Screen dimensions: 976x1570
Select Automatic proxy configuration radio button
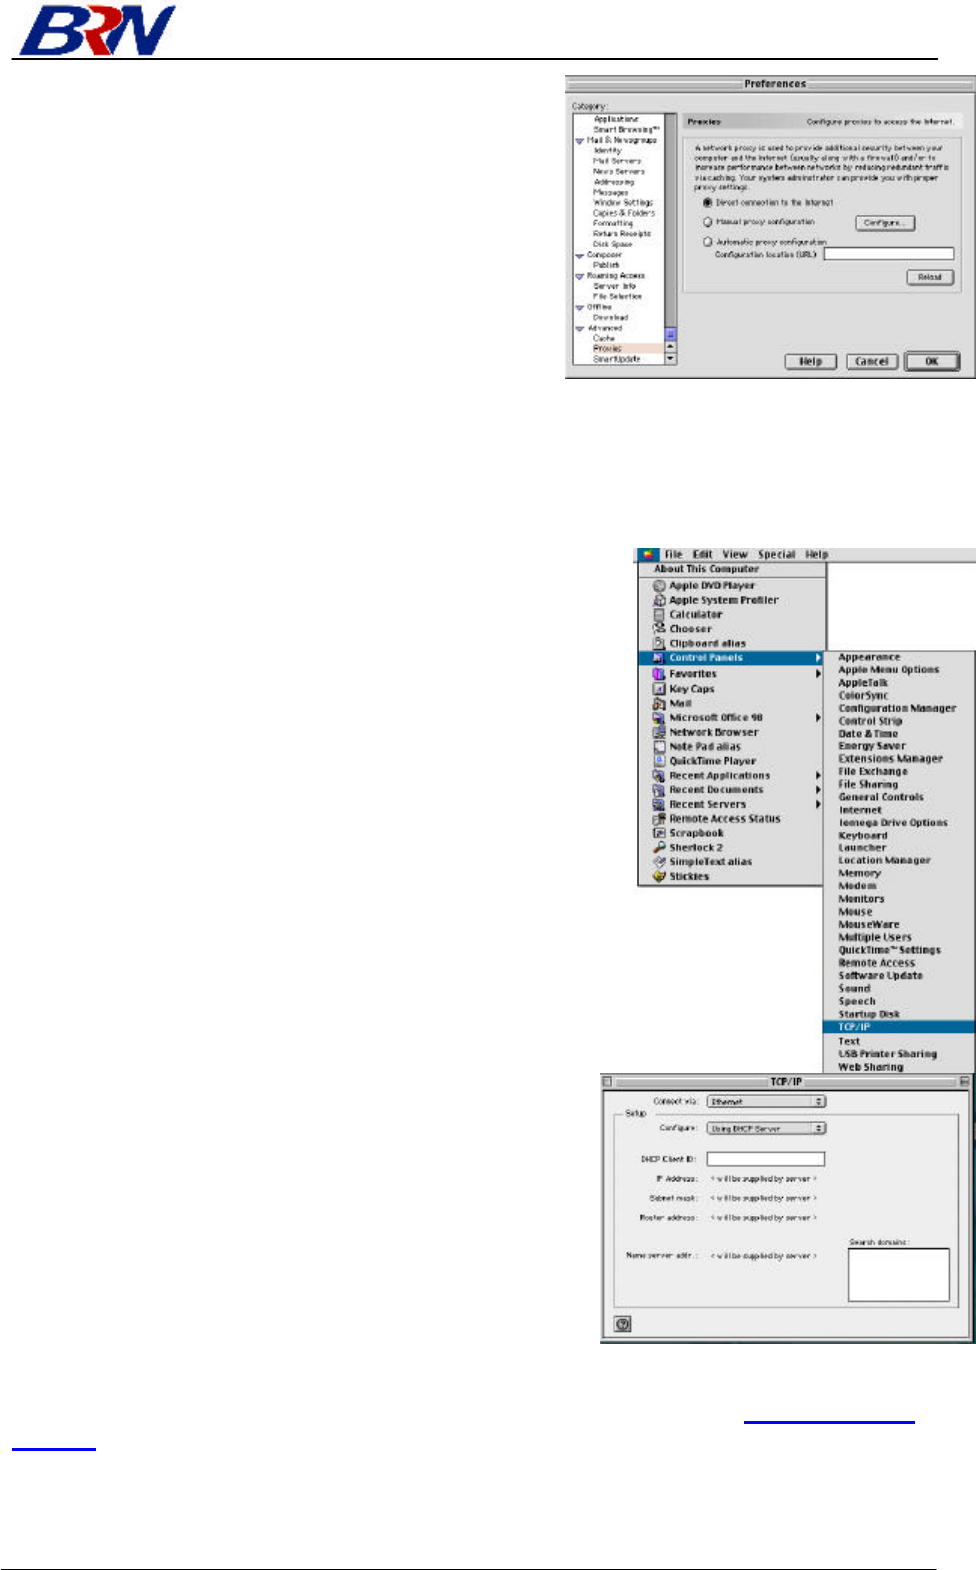(708, 242)
